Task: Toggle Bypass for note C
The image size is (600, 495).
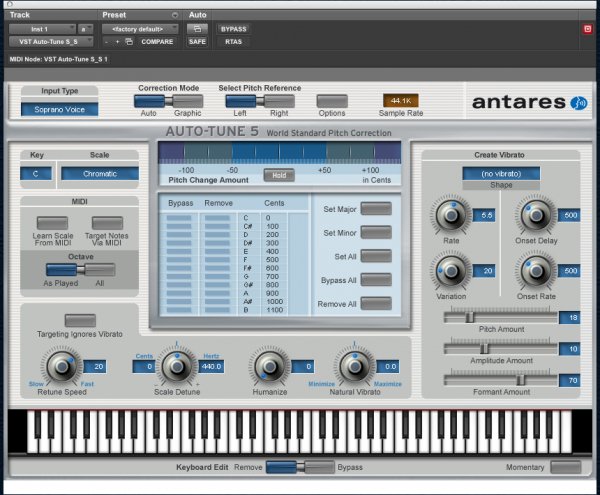Action: tap(179, 218)
